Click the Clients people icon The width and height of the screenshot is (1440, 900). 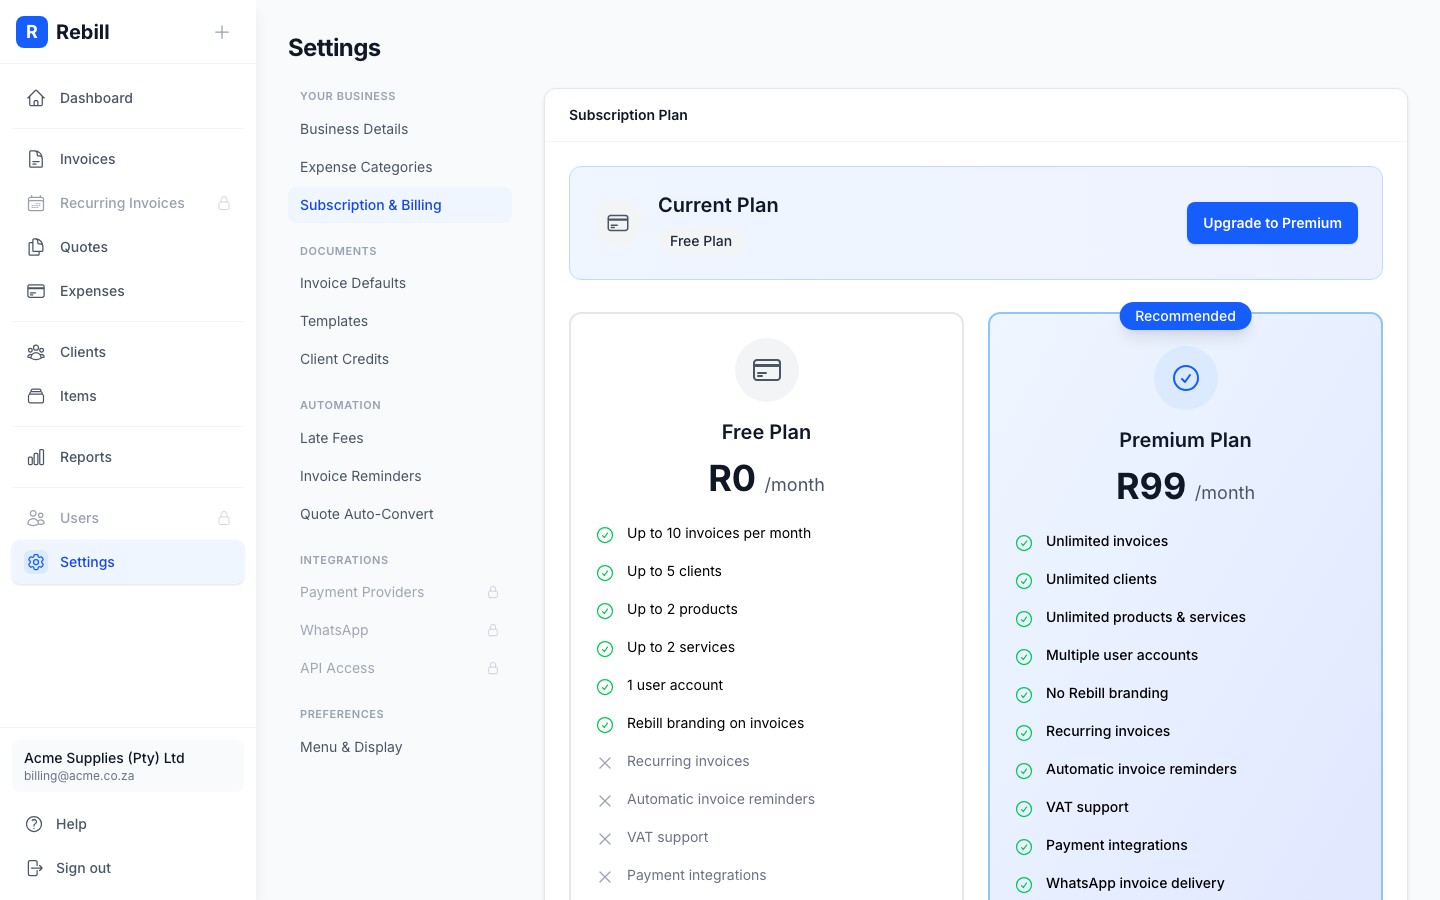click(36, 352)
